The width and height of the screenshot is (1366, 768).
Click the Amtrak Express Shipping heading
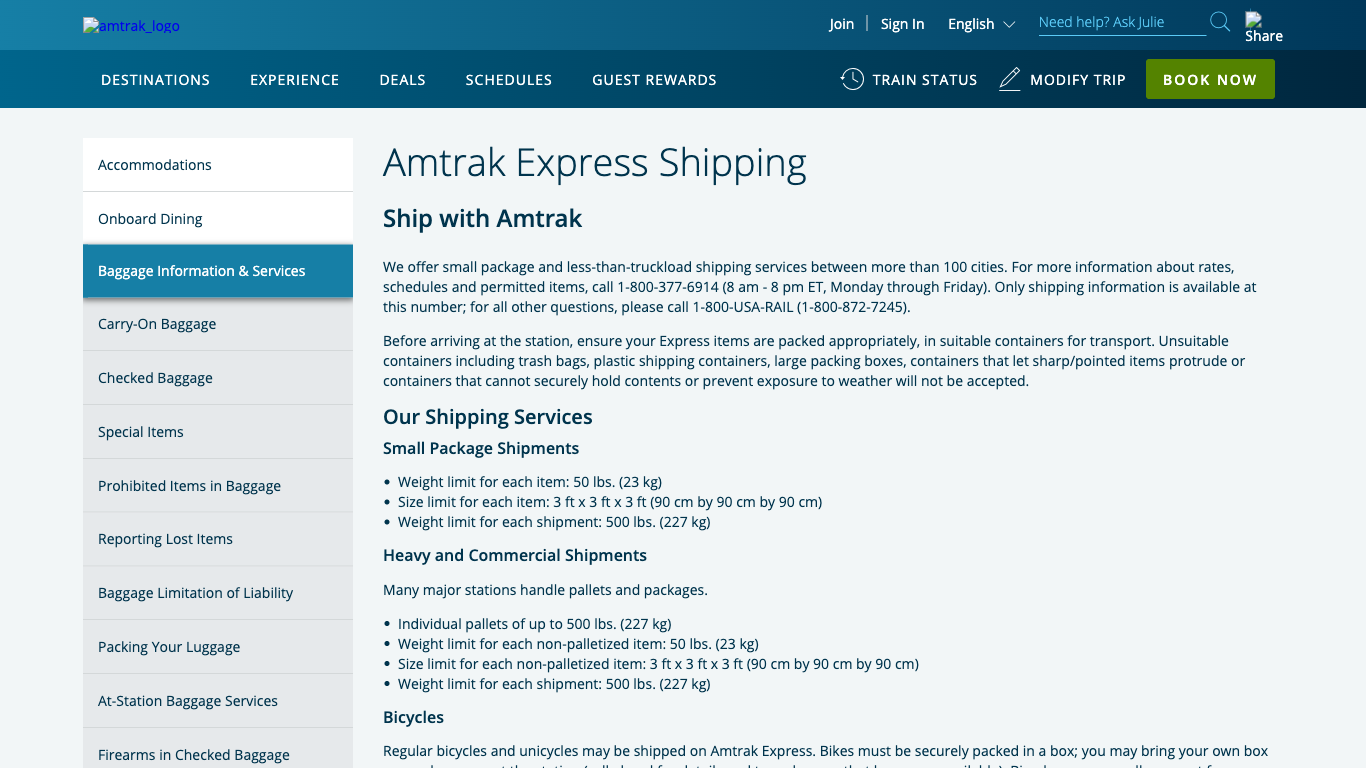[x=595, y=163]
